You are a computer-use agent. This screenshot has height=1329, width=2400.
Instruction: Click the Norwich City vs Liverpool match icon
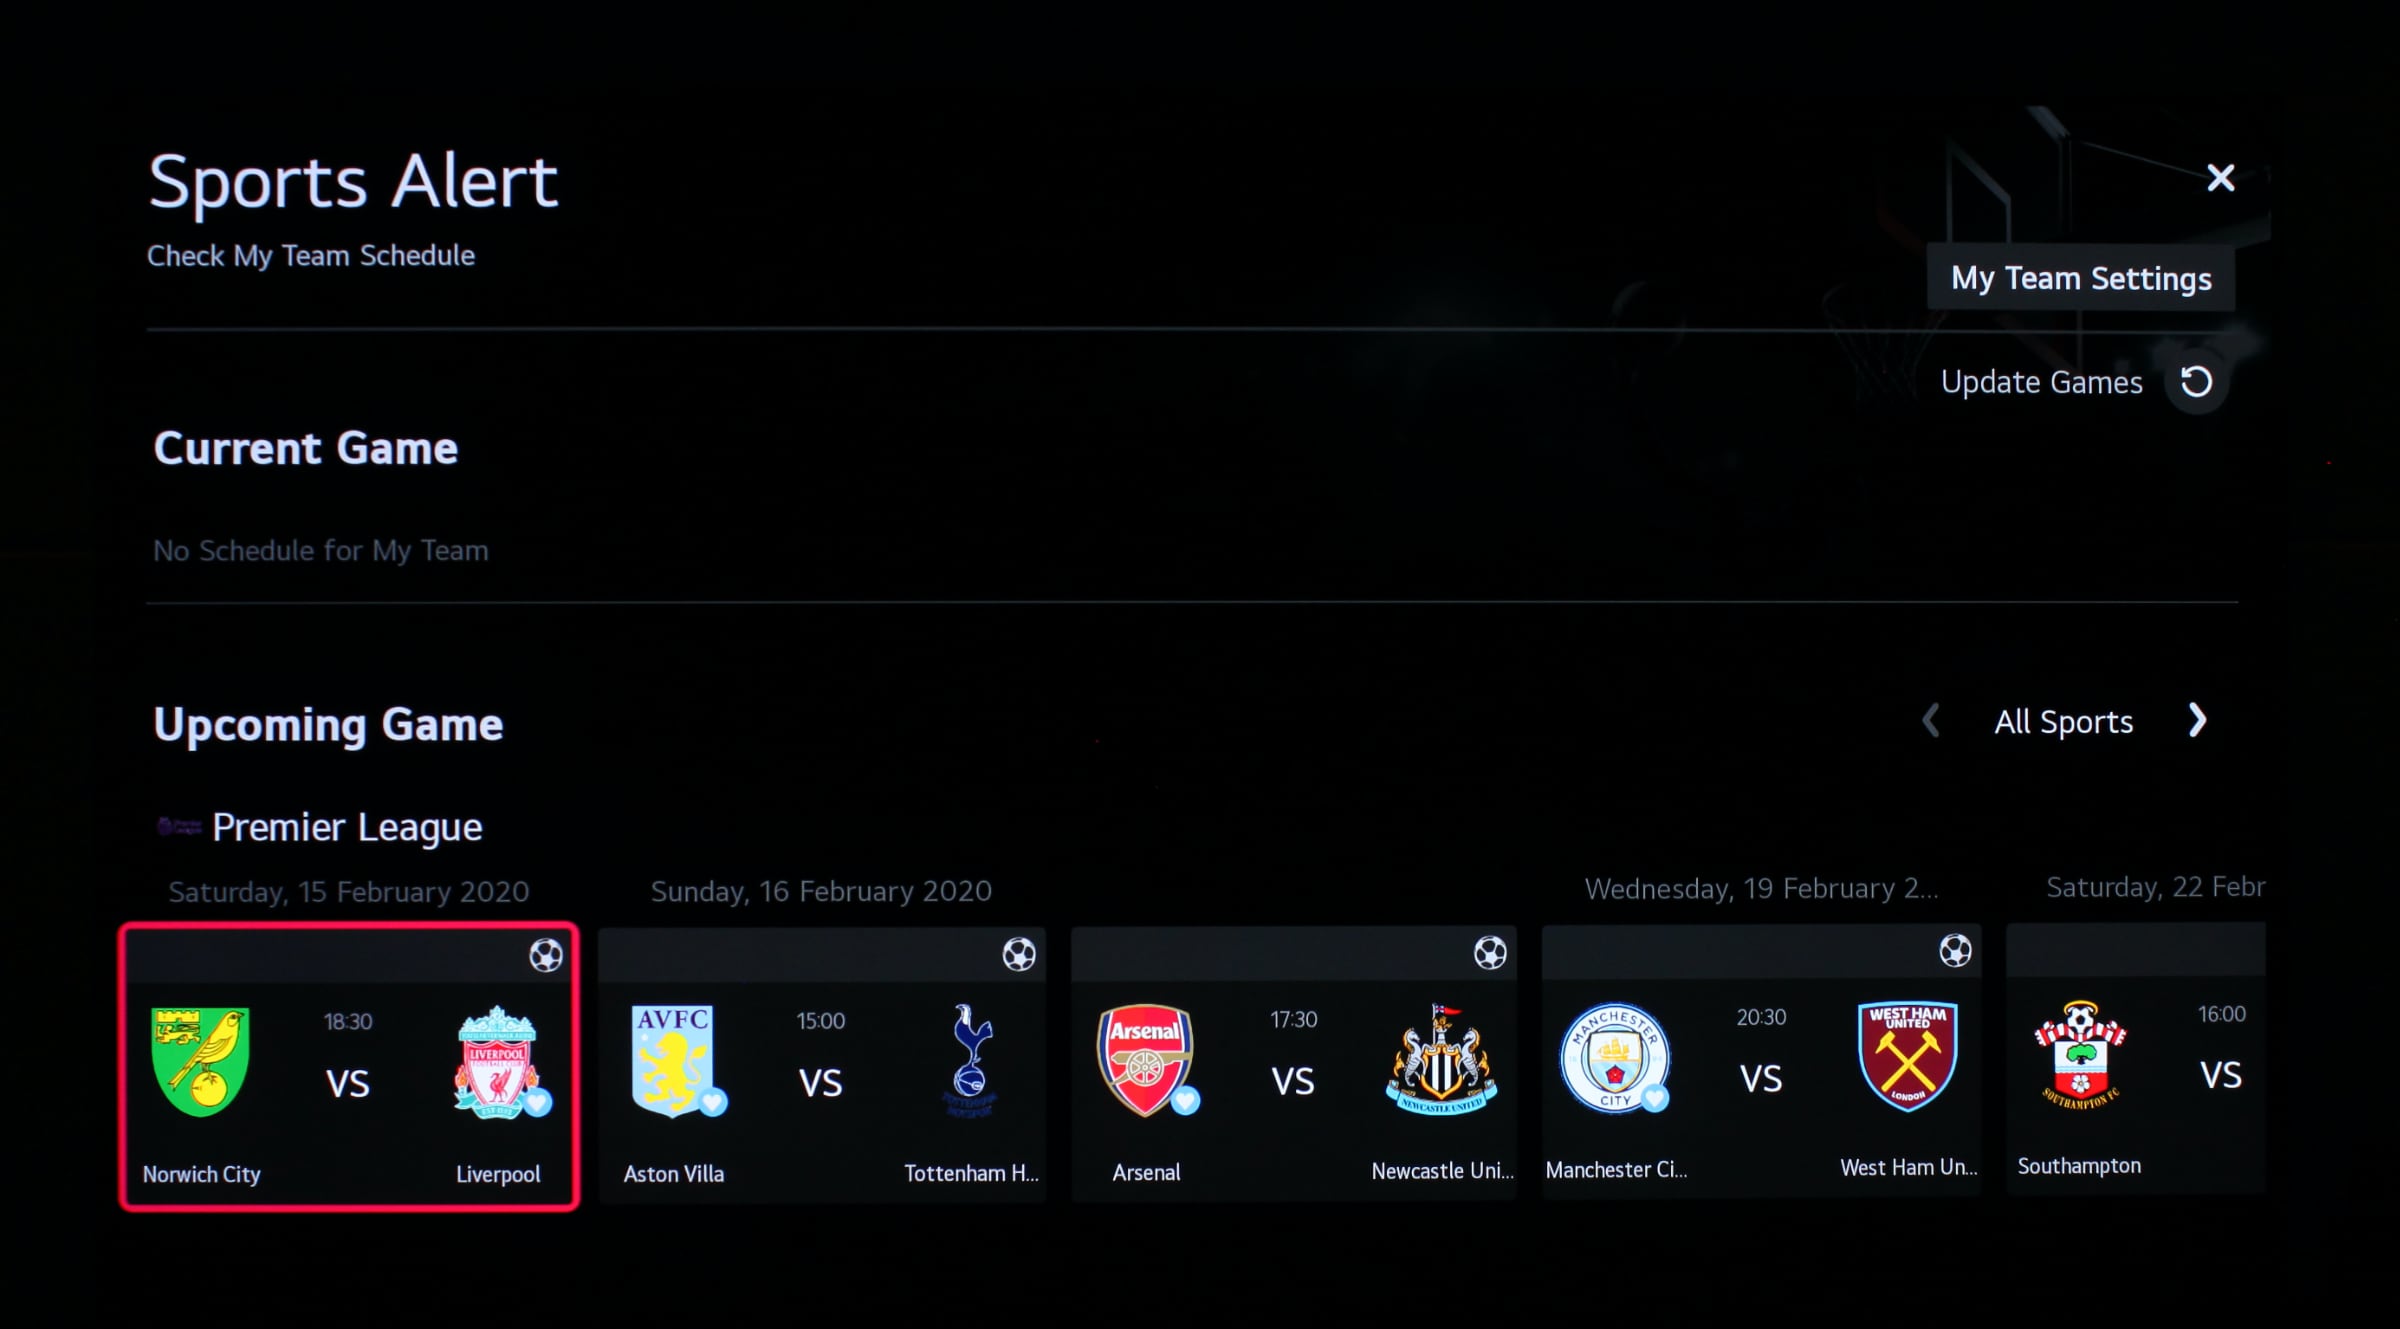point(347,1064)
